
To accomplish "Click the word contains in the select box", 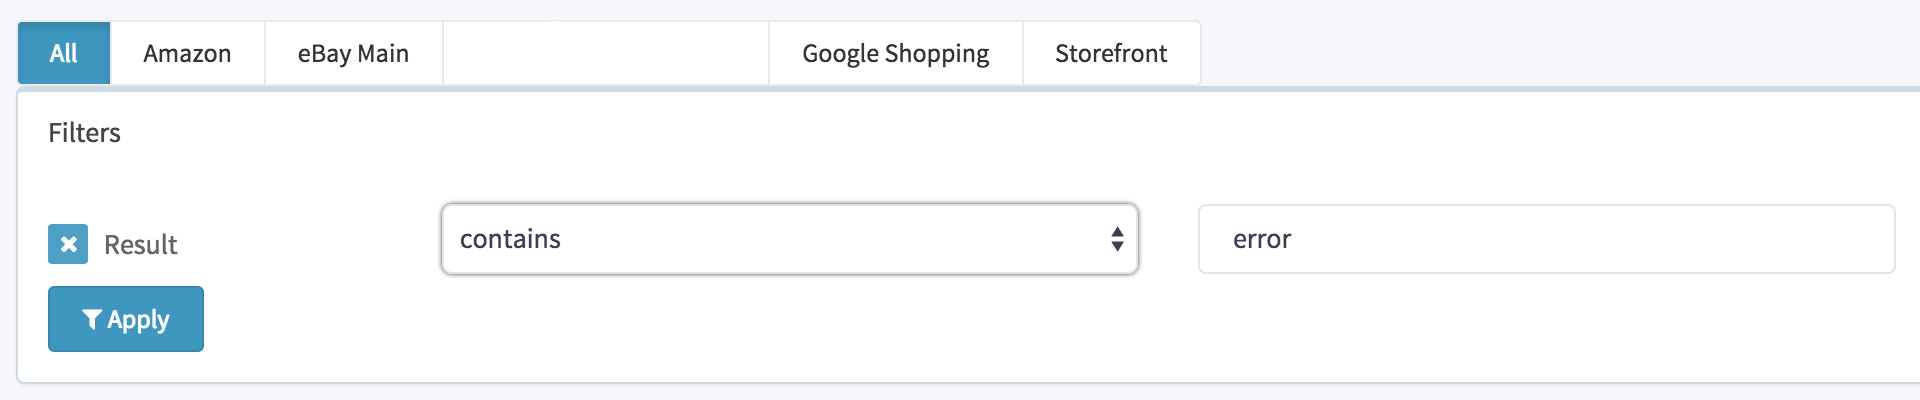I will [510, 239].
